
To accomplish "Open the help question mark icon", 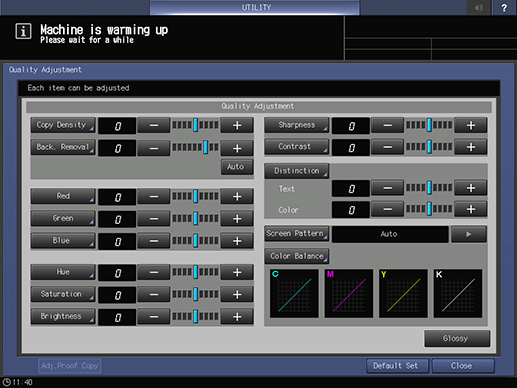I will click(x=504, y=7).
